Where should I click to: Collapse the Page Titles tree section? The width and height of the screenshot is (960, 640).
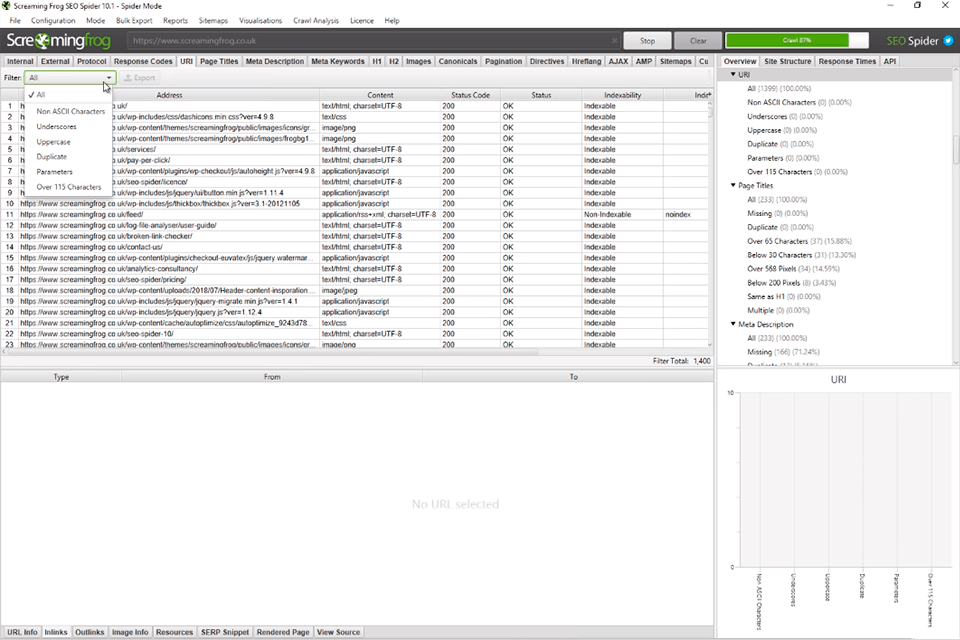coord(733,185)
